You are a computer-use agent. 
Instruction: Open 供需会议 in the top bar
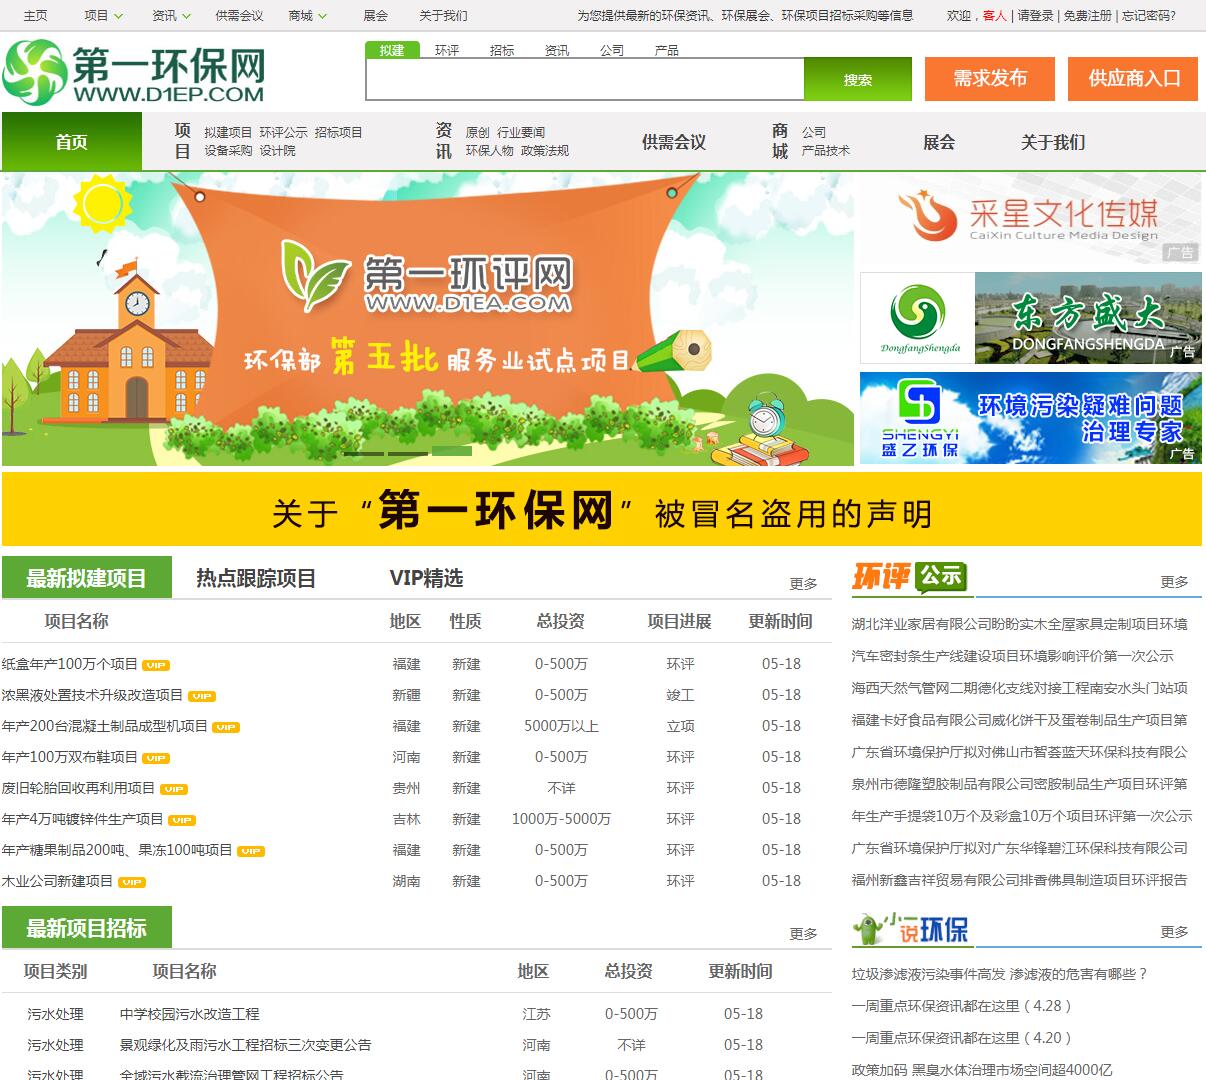239,16
